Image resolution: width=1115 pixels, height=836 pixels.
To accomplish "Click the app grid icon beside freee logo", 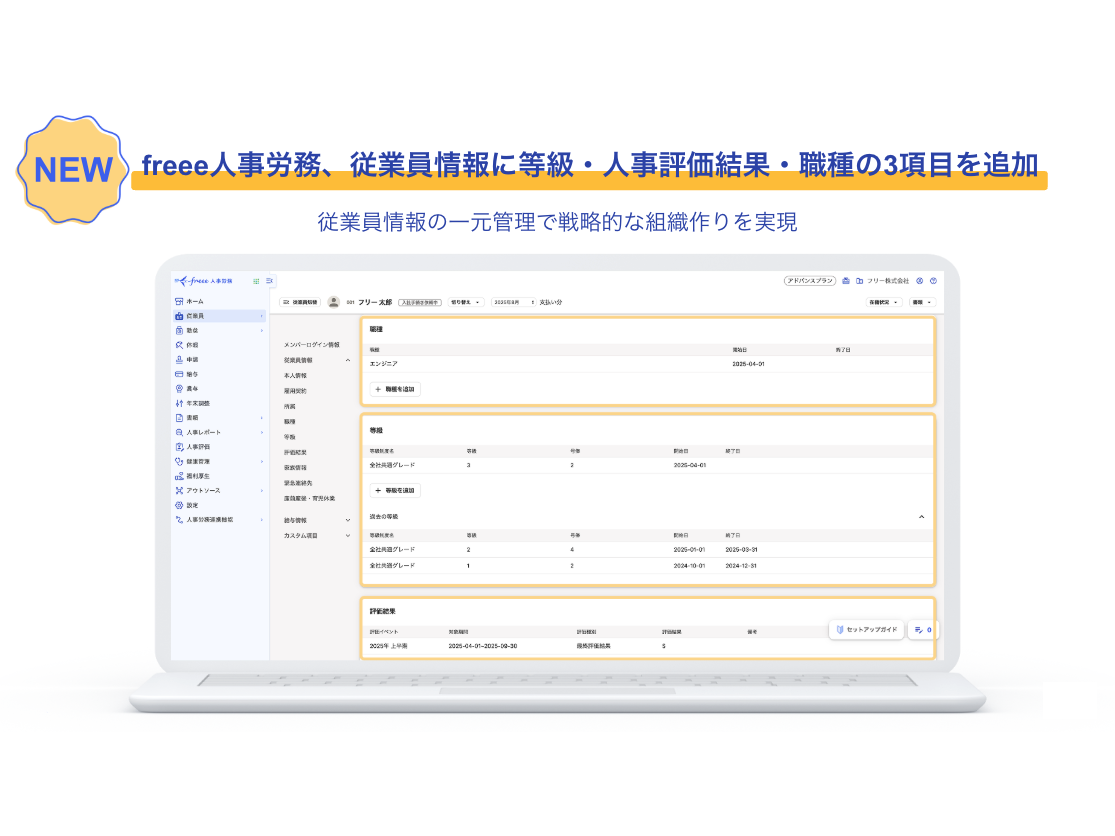I will click(256, 282).
